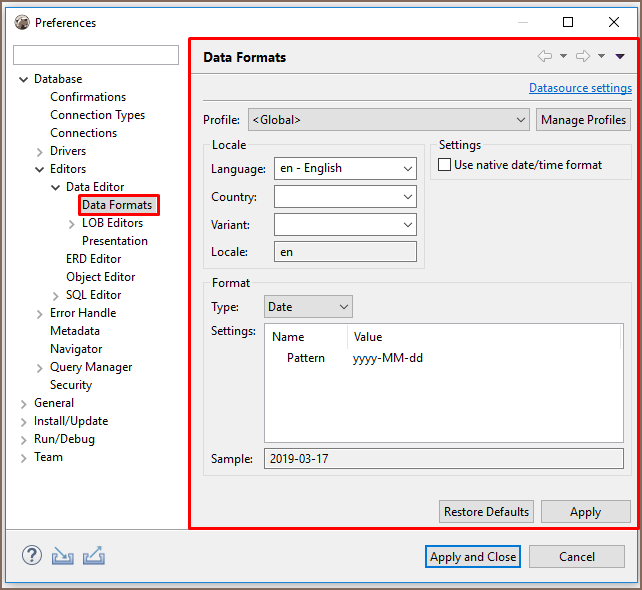
Task: Click Apply and Close
Action: coord(473,556)
